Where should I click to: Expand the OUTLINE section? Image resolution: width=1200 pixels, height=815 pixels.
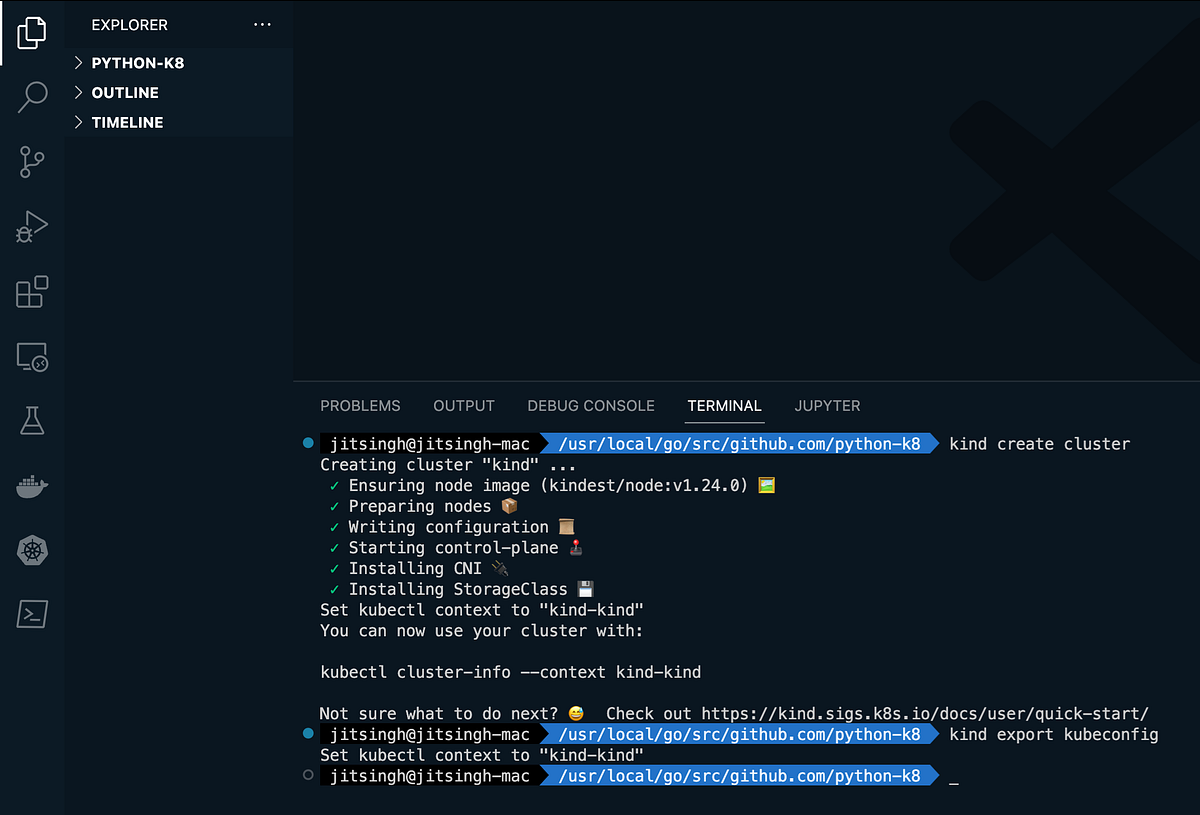tap(123, 92)
